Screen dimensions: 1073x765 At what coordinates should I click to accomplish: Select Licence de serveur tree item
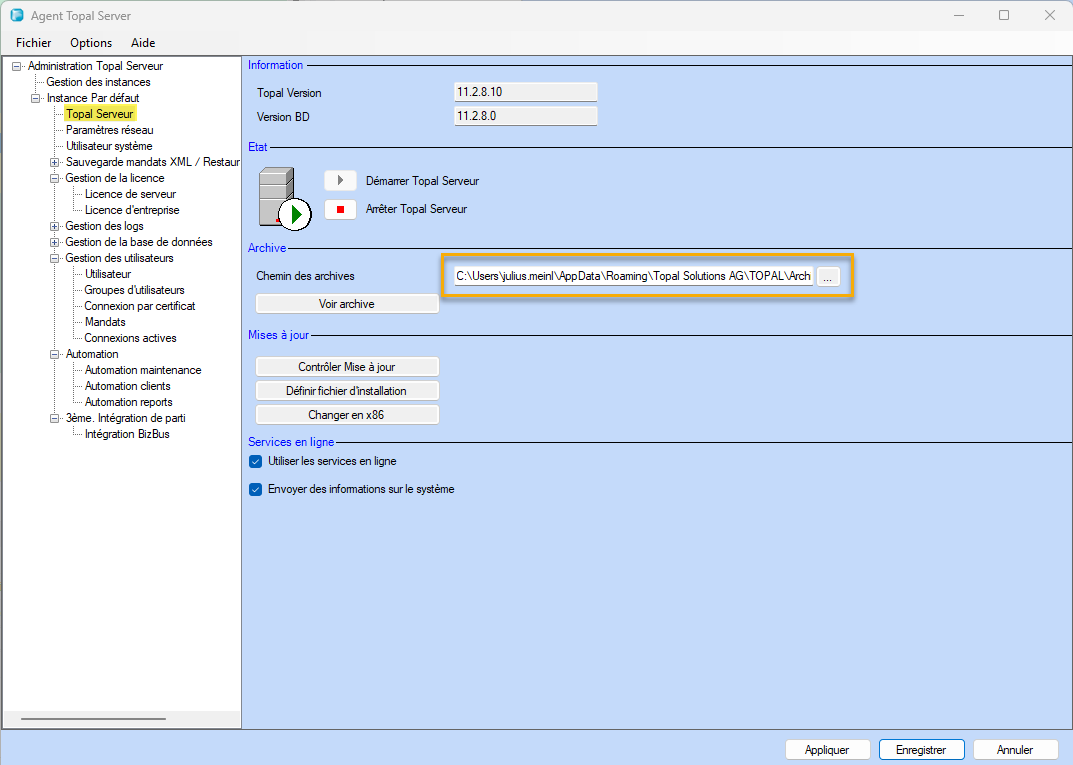pos(130,194)
